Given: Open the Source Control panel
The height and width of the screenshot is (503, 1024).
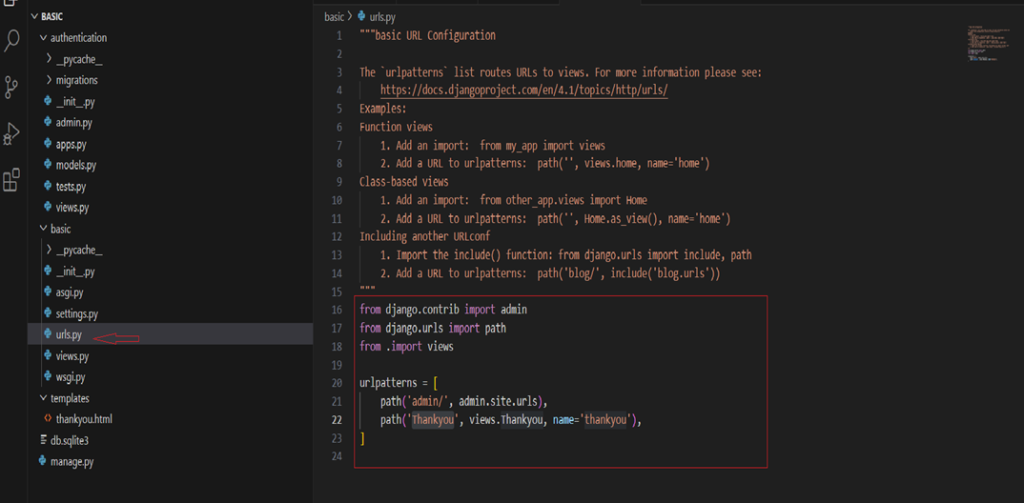Looking at the screenshot, I should click(13, 86).
